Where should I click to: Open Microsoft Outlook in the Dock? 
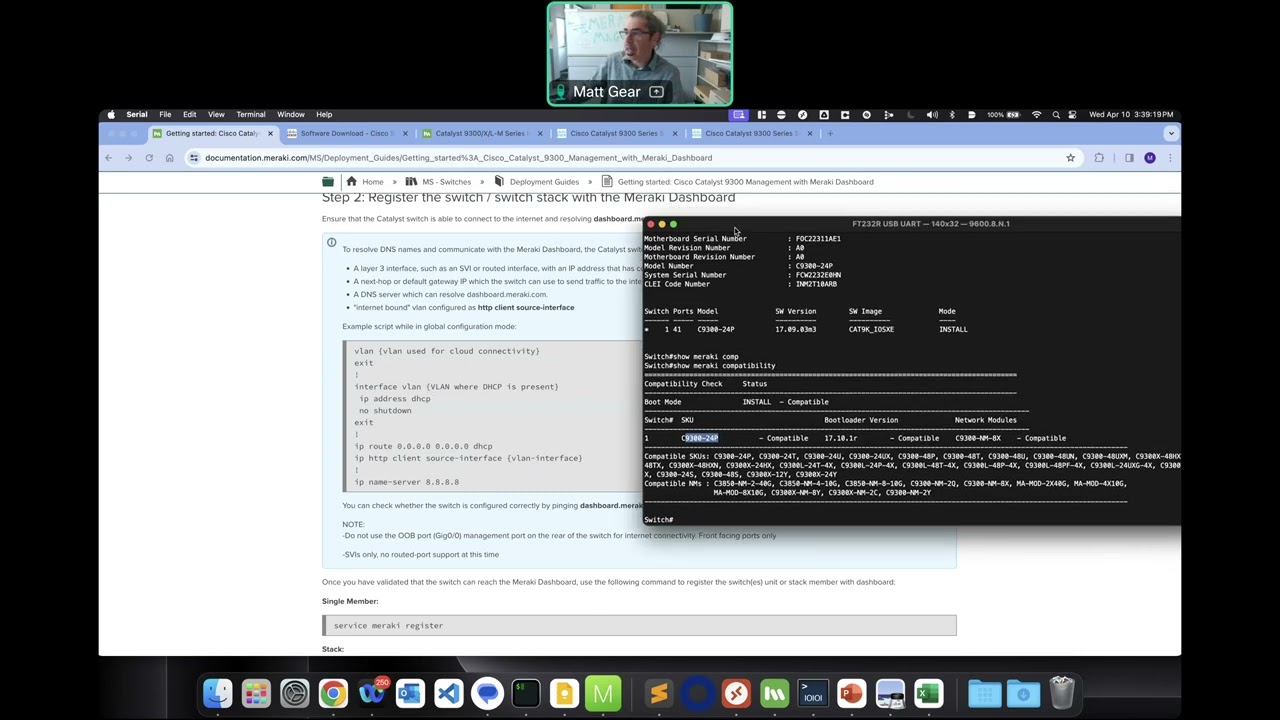(x=410, y=693)
